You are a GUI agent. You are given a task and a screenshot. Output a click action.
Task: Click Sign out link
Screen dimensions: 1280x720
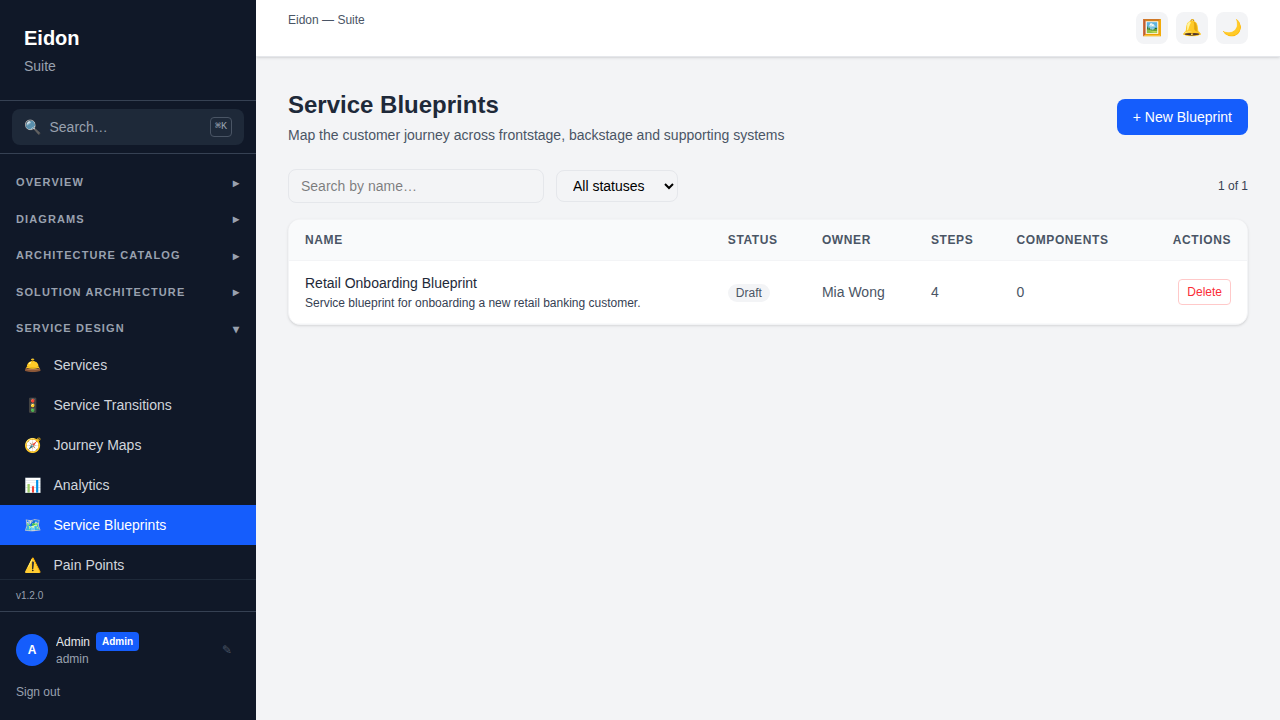pyautogui.click(x=38, y=692)
